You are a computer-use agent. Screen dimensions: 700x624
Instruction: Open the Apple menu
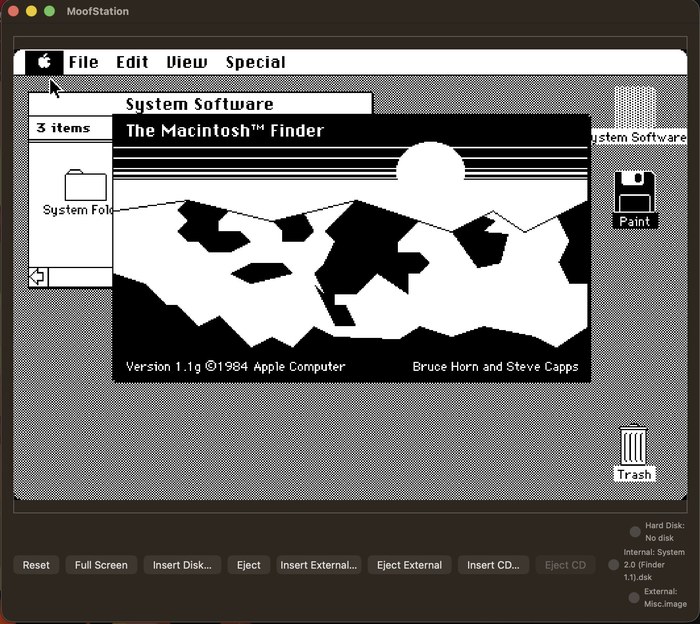(x=44, y=62)
